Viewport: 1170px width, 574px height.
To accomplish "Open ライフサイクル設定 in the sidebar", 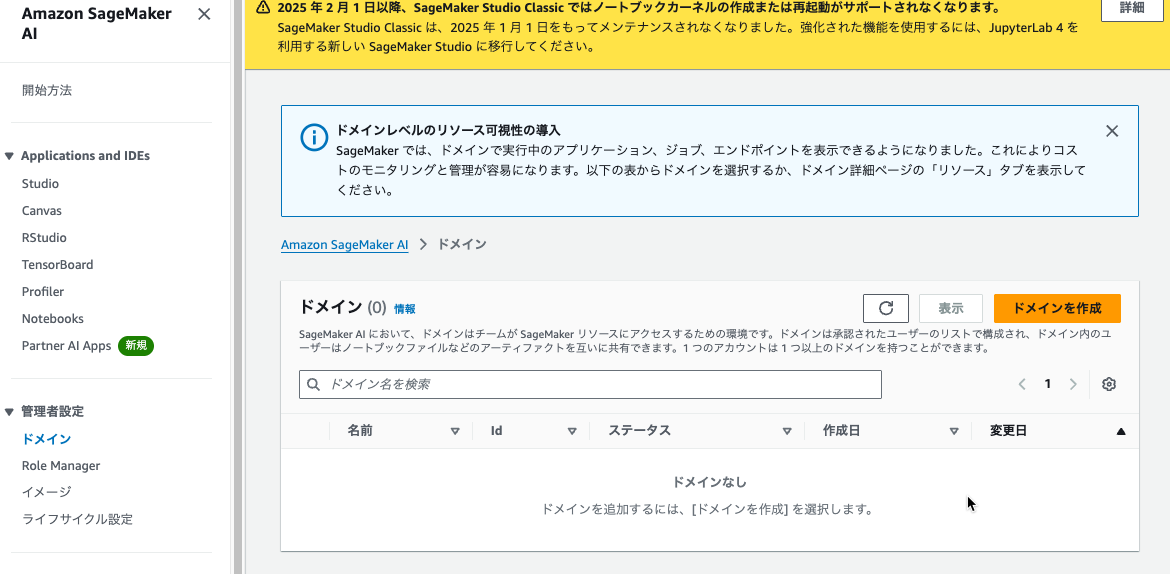I will 78,519.
